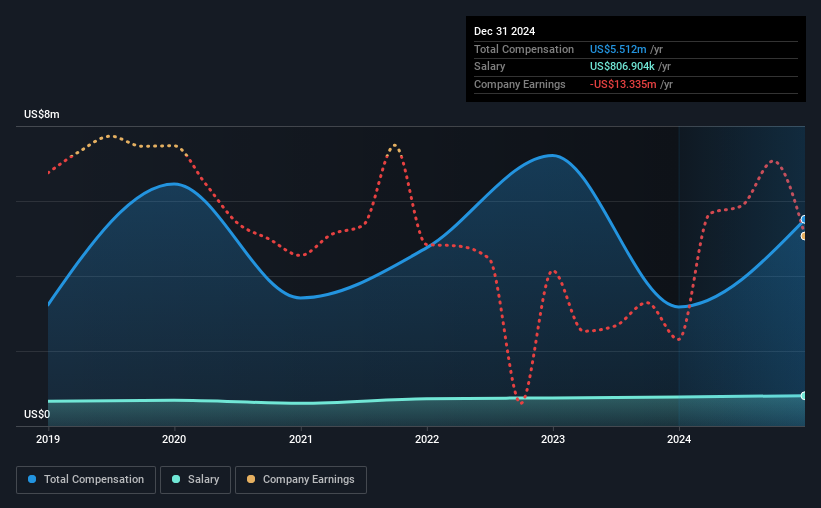Select the 2024 x-axis label

pyautogui.click(x=679, y=439)
